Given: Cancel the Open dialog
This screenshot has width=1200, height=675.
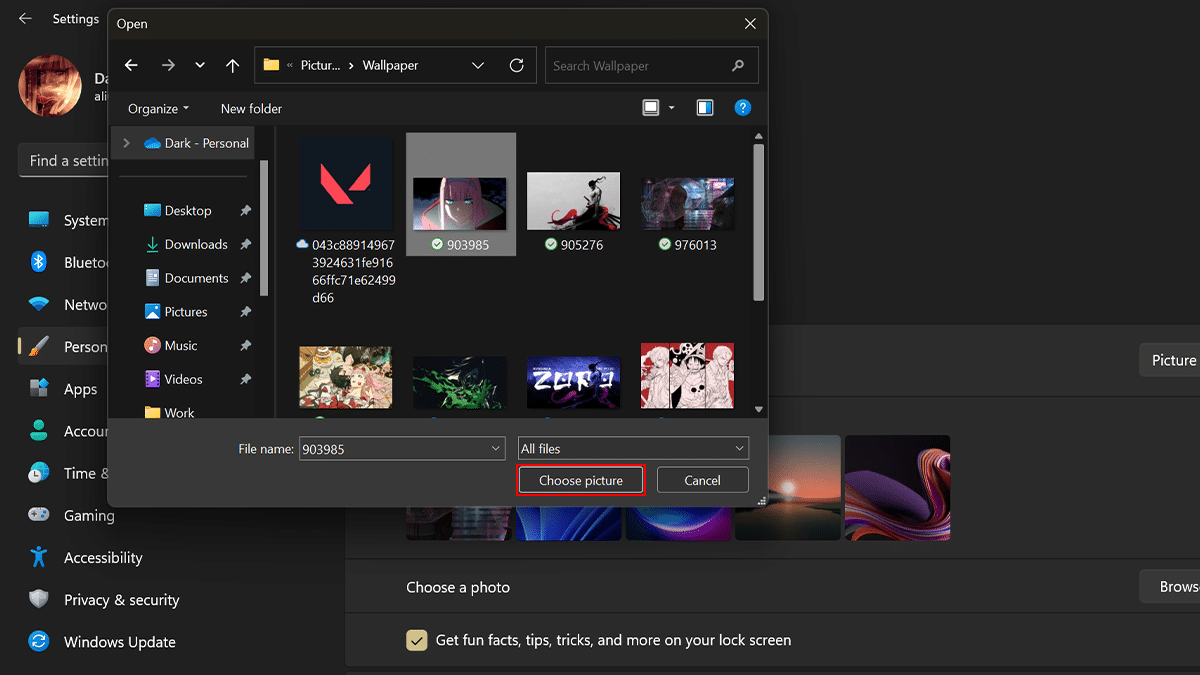Looking at the screenshot, I should [702, 480].
